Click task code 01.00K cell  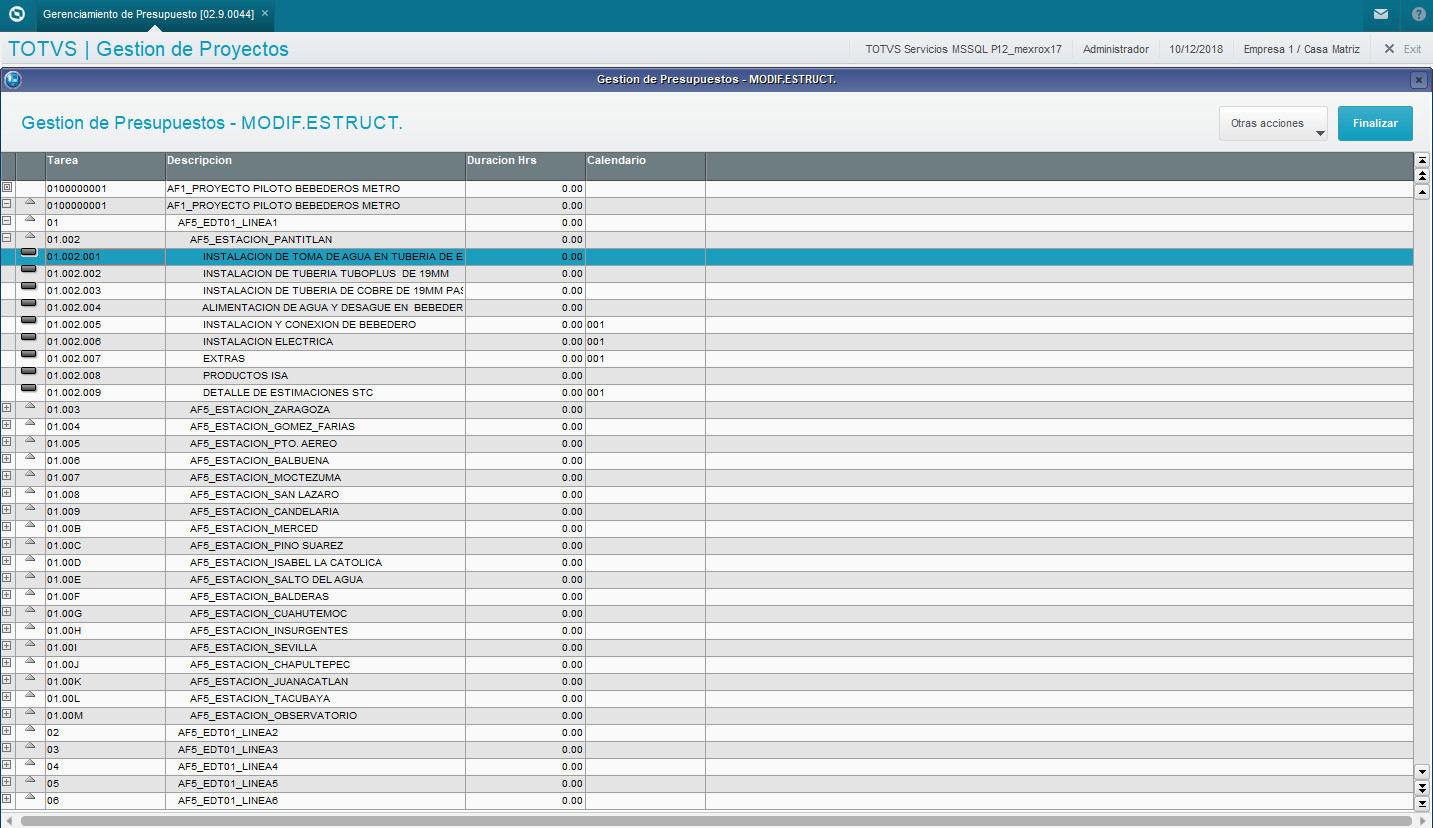[105, 681]
